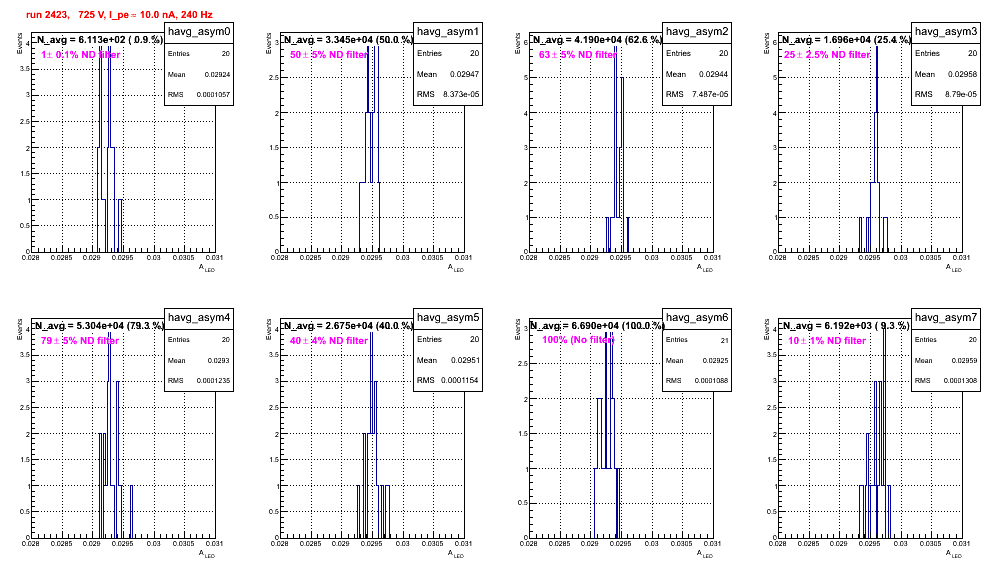Select the havg_asym0 stats box title
996x572 pixels.
pos(199,32)
